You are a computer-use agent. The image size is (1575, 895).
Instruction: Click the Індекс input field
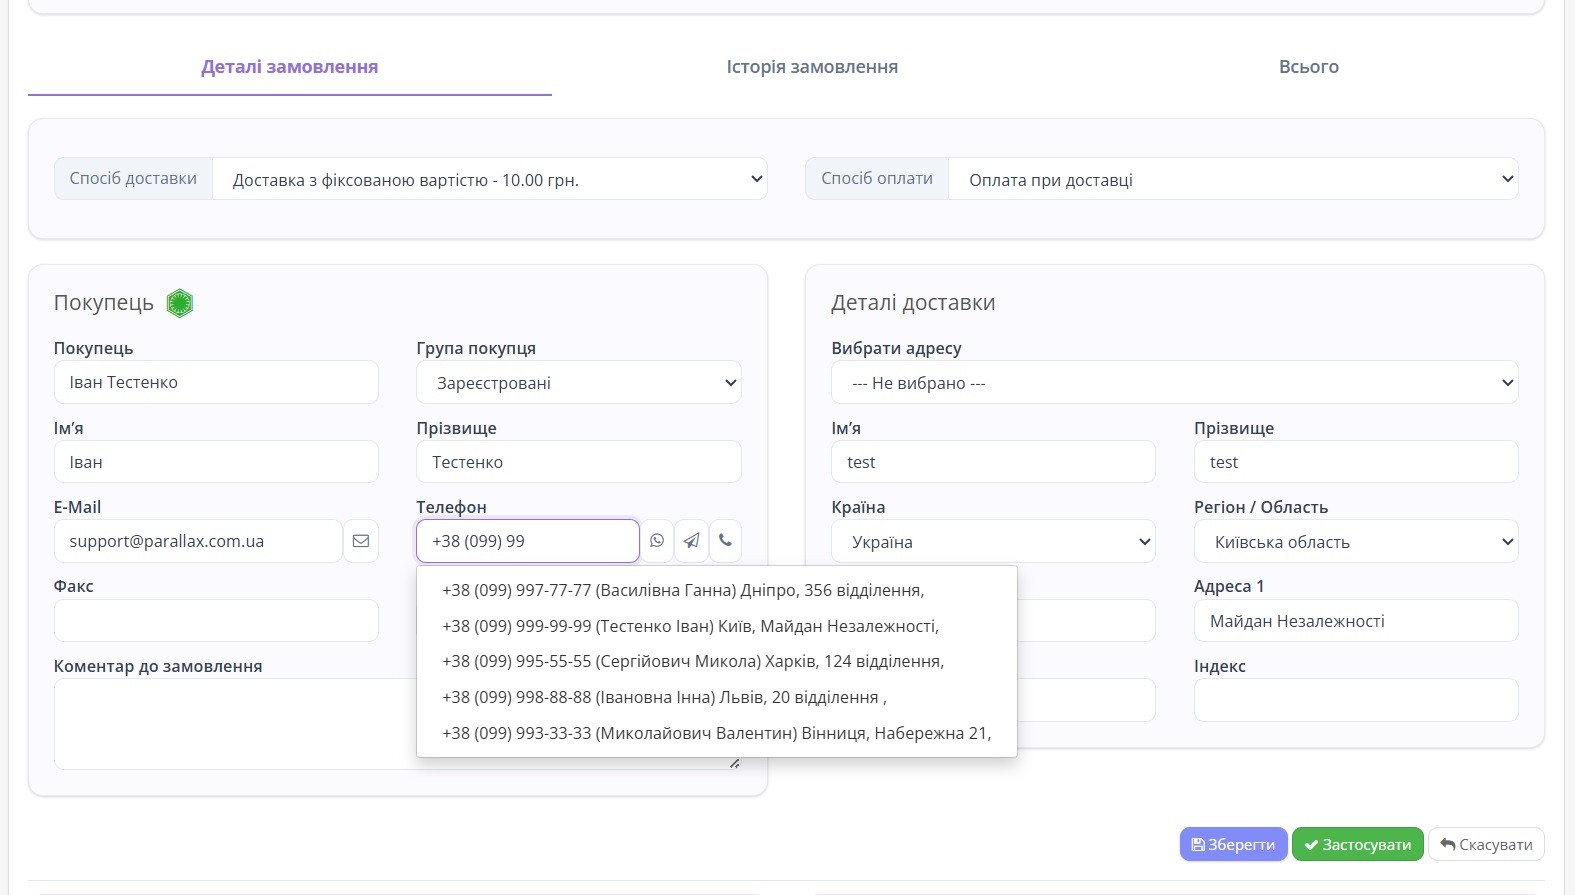(x=1356, y=700)
